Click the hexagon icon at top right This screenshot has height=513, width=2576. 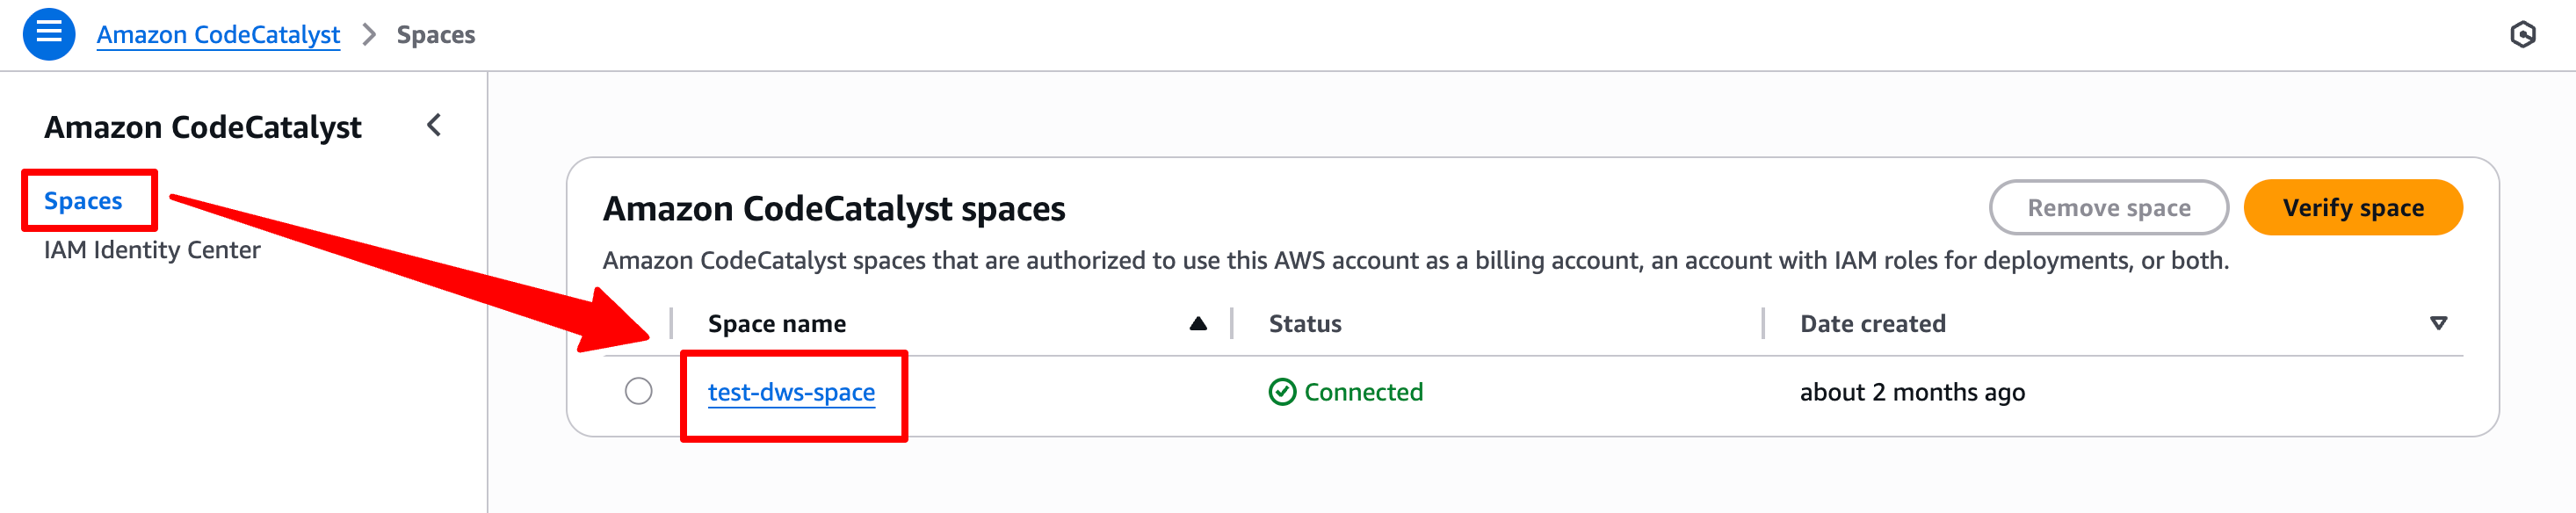[2522, 35]
